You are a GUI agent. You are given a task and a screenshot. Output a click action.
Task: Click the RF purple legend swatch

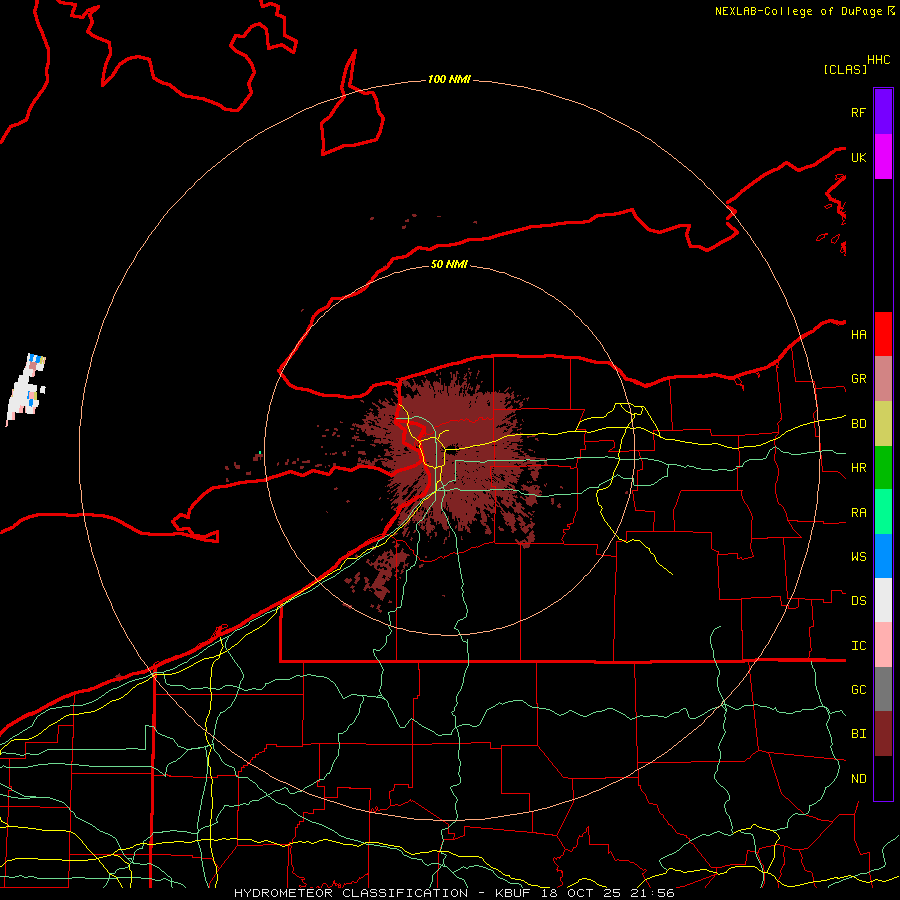tap(883, 112)
